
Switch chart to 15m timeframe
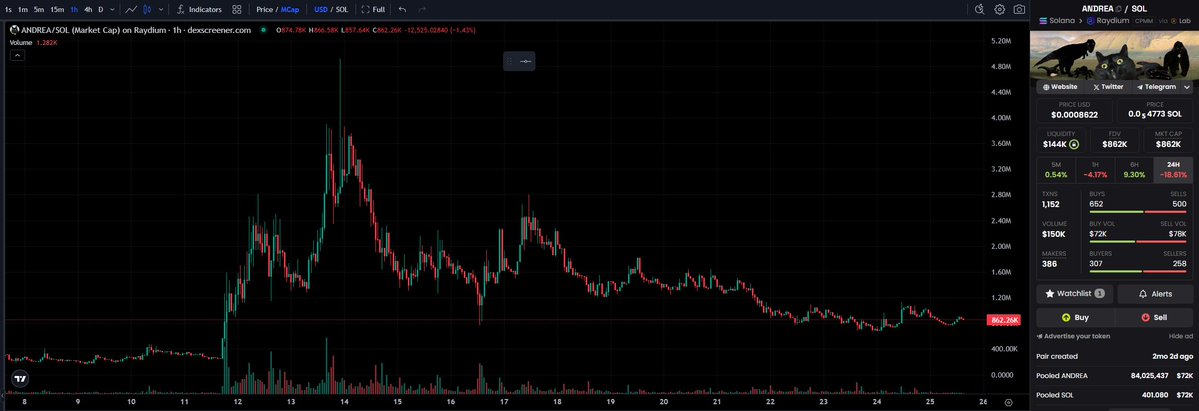click(57, 9)
